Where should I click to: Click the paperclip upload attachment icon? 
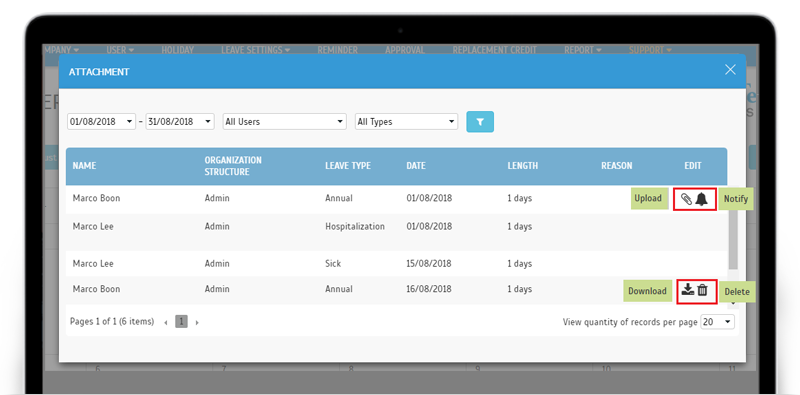tap(686, 199)
